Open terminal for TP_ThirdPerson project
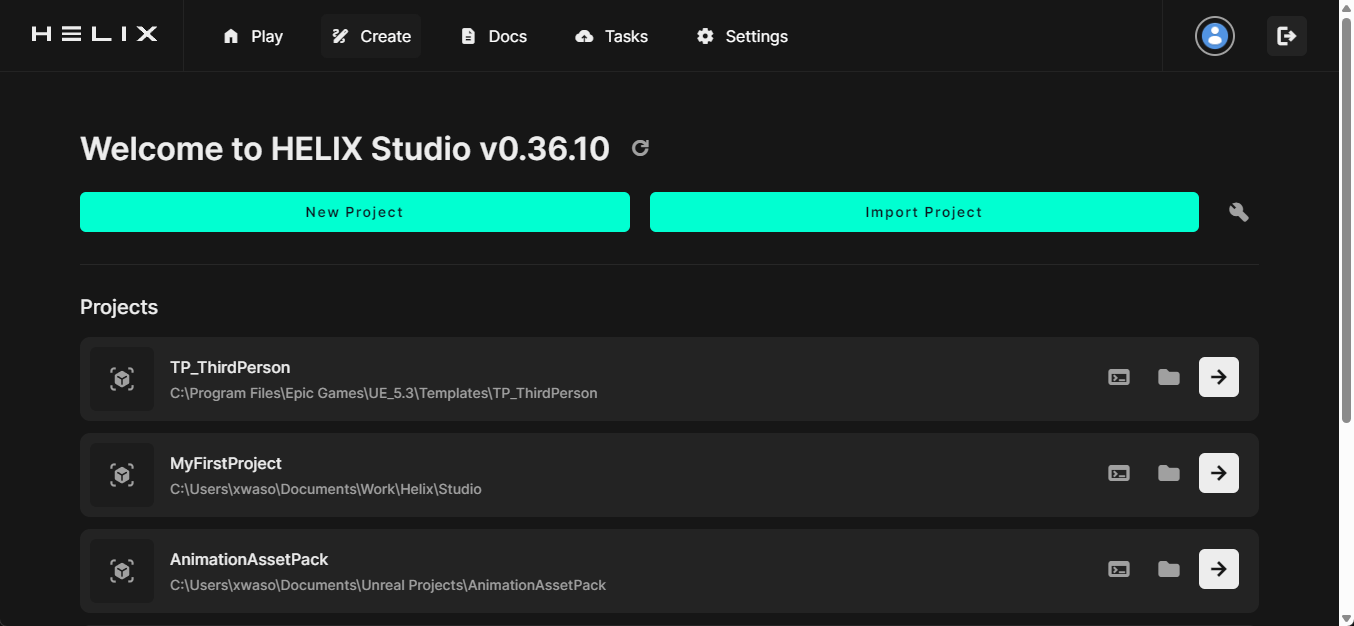Screen dimensions: 1354x626 pyautogui.click(x=1119, y=377)
